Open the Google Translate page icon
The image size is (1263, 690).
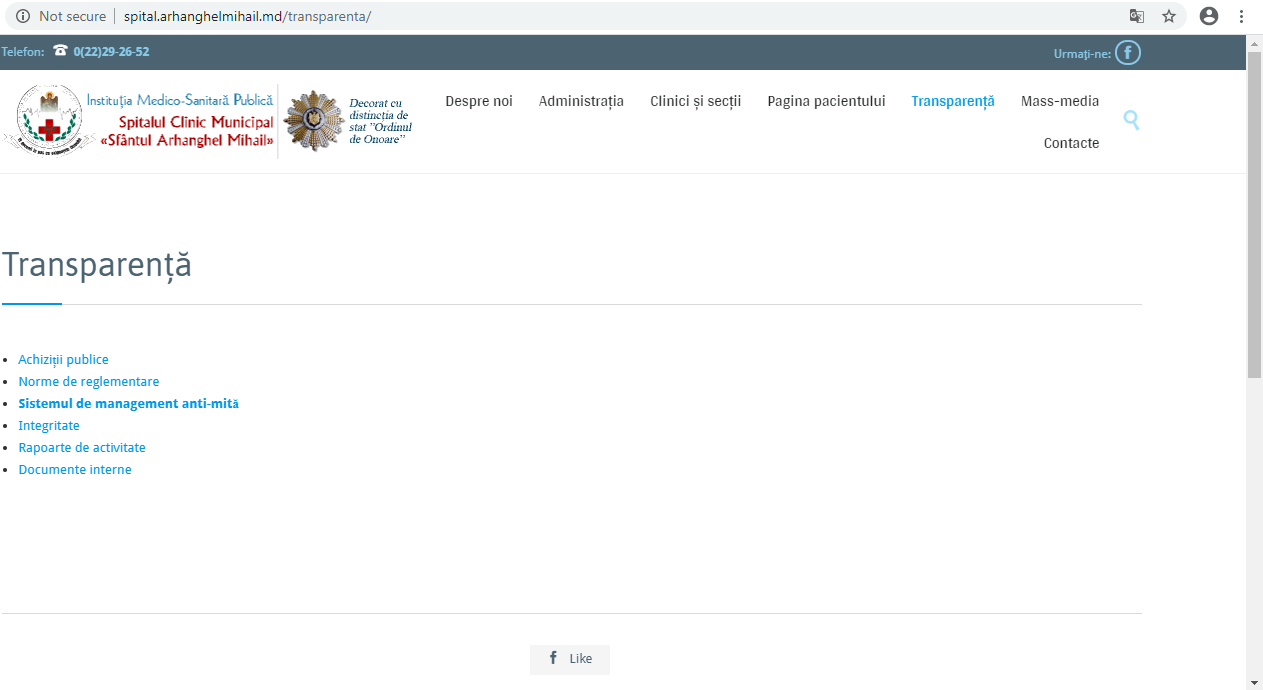(1137, 16)
